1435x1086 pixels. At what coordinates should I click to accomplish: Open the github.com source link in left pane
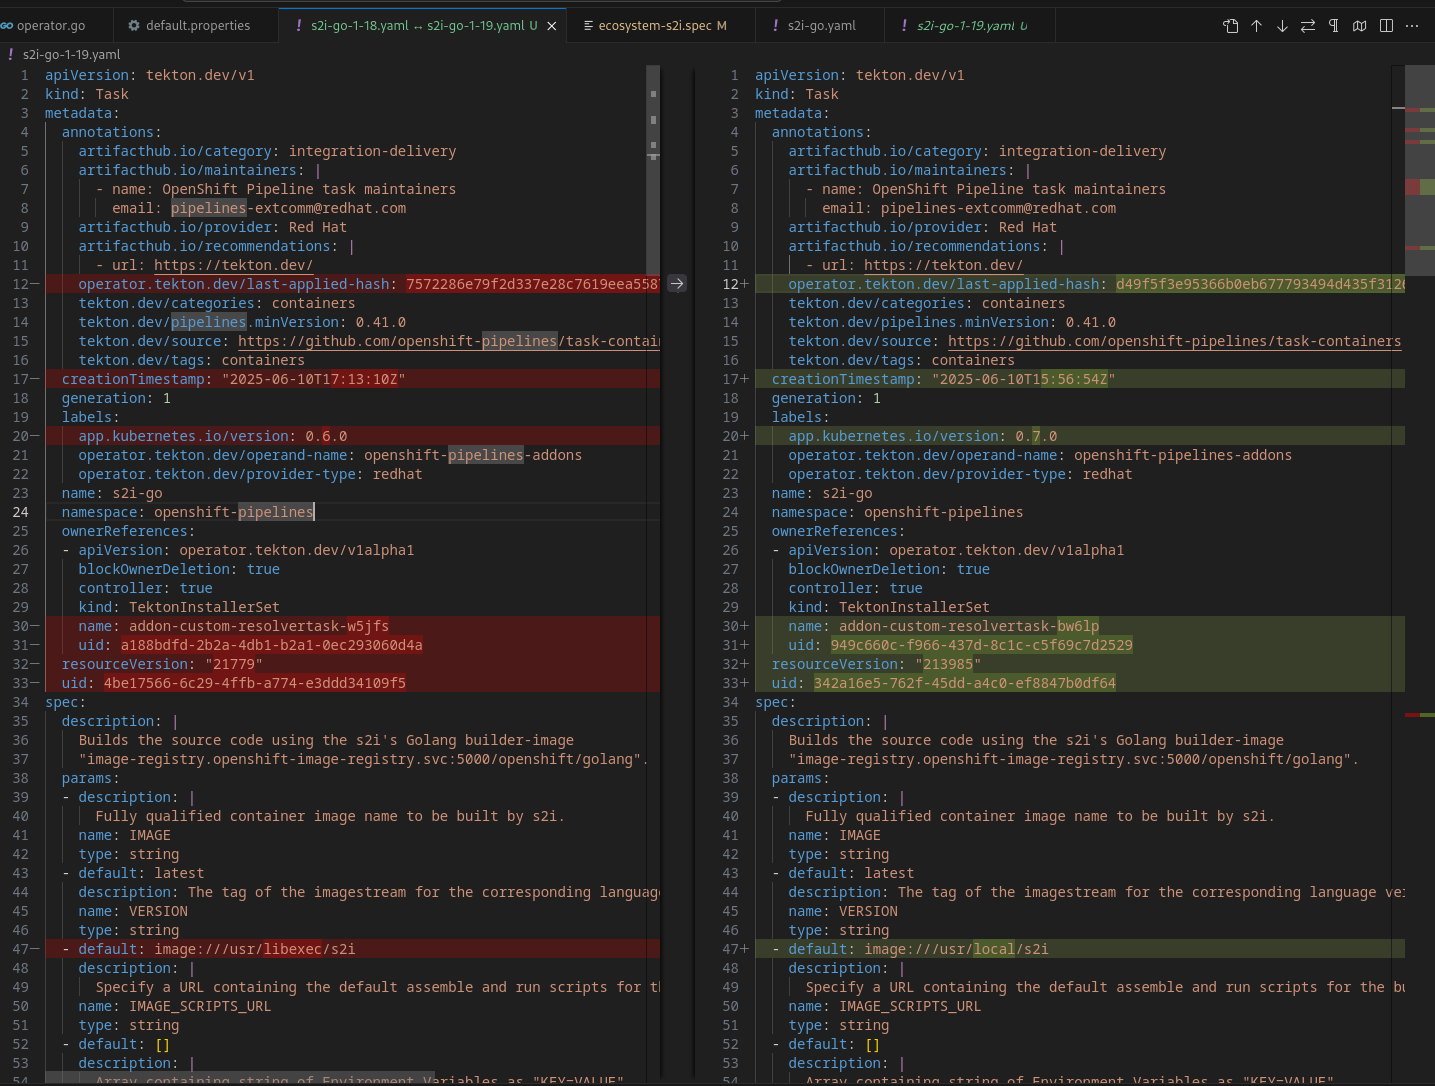click(x=449, y=341)
